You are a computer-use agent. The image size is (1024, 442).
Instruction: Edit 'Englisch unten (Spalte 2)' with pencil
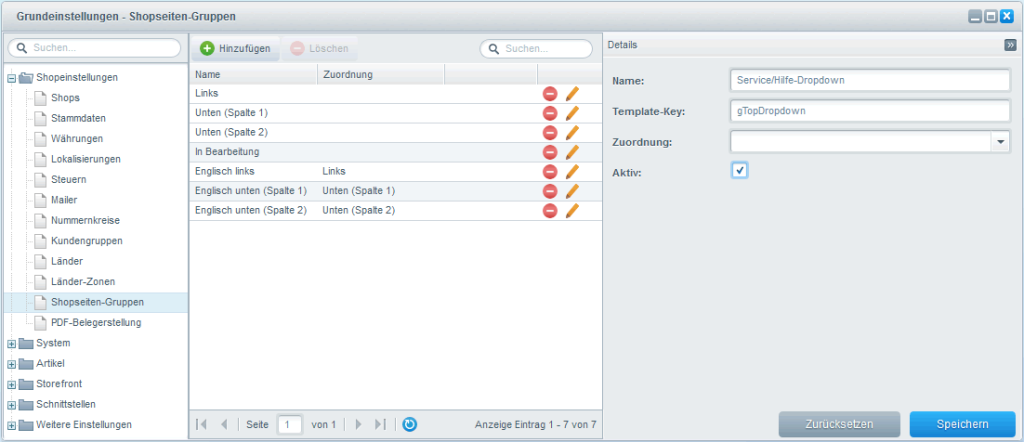[572, 211]
